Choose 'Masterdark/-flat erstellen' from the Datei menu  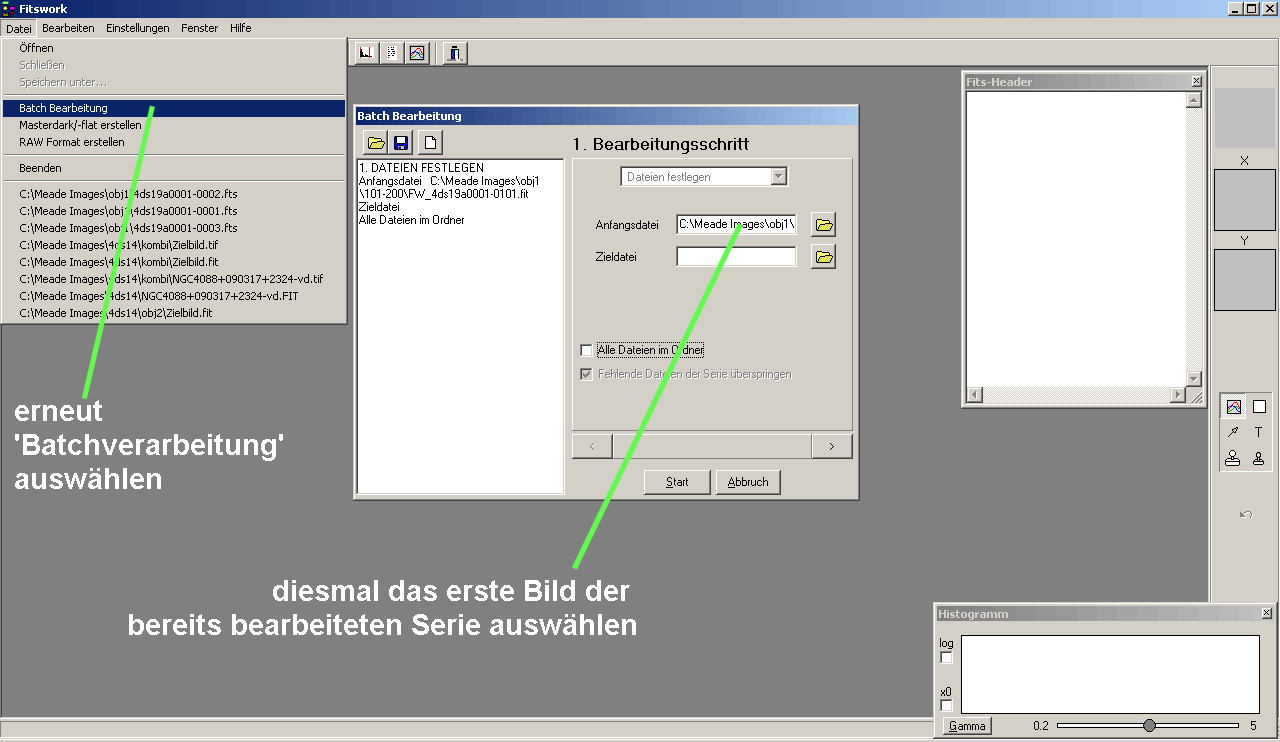click(x=80, y=125)
